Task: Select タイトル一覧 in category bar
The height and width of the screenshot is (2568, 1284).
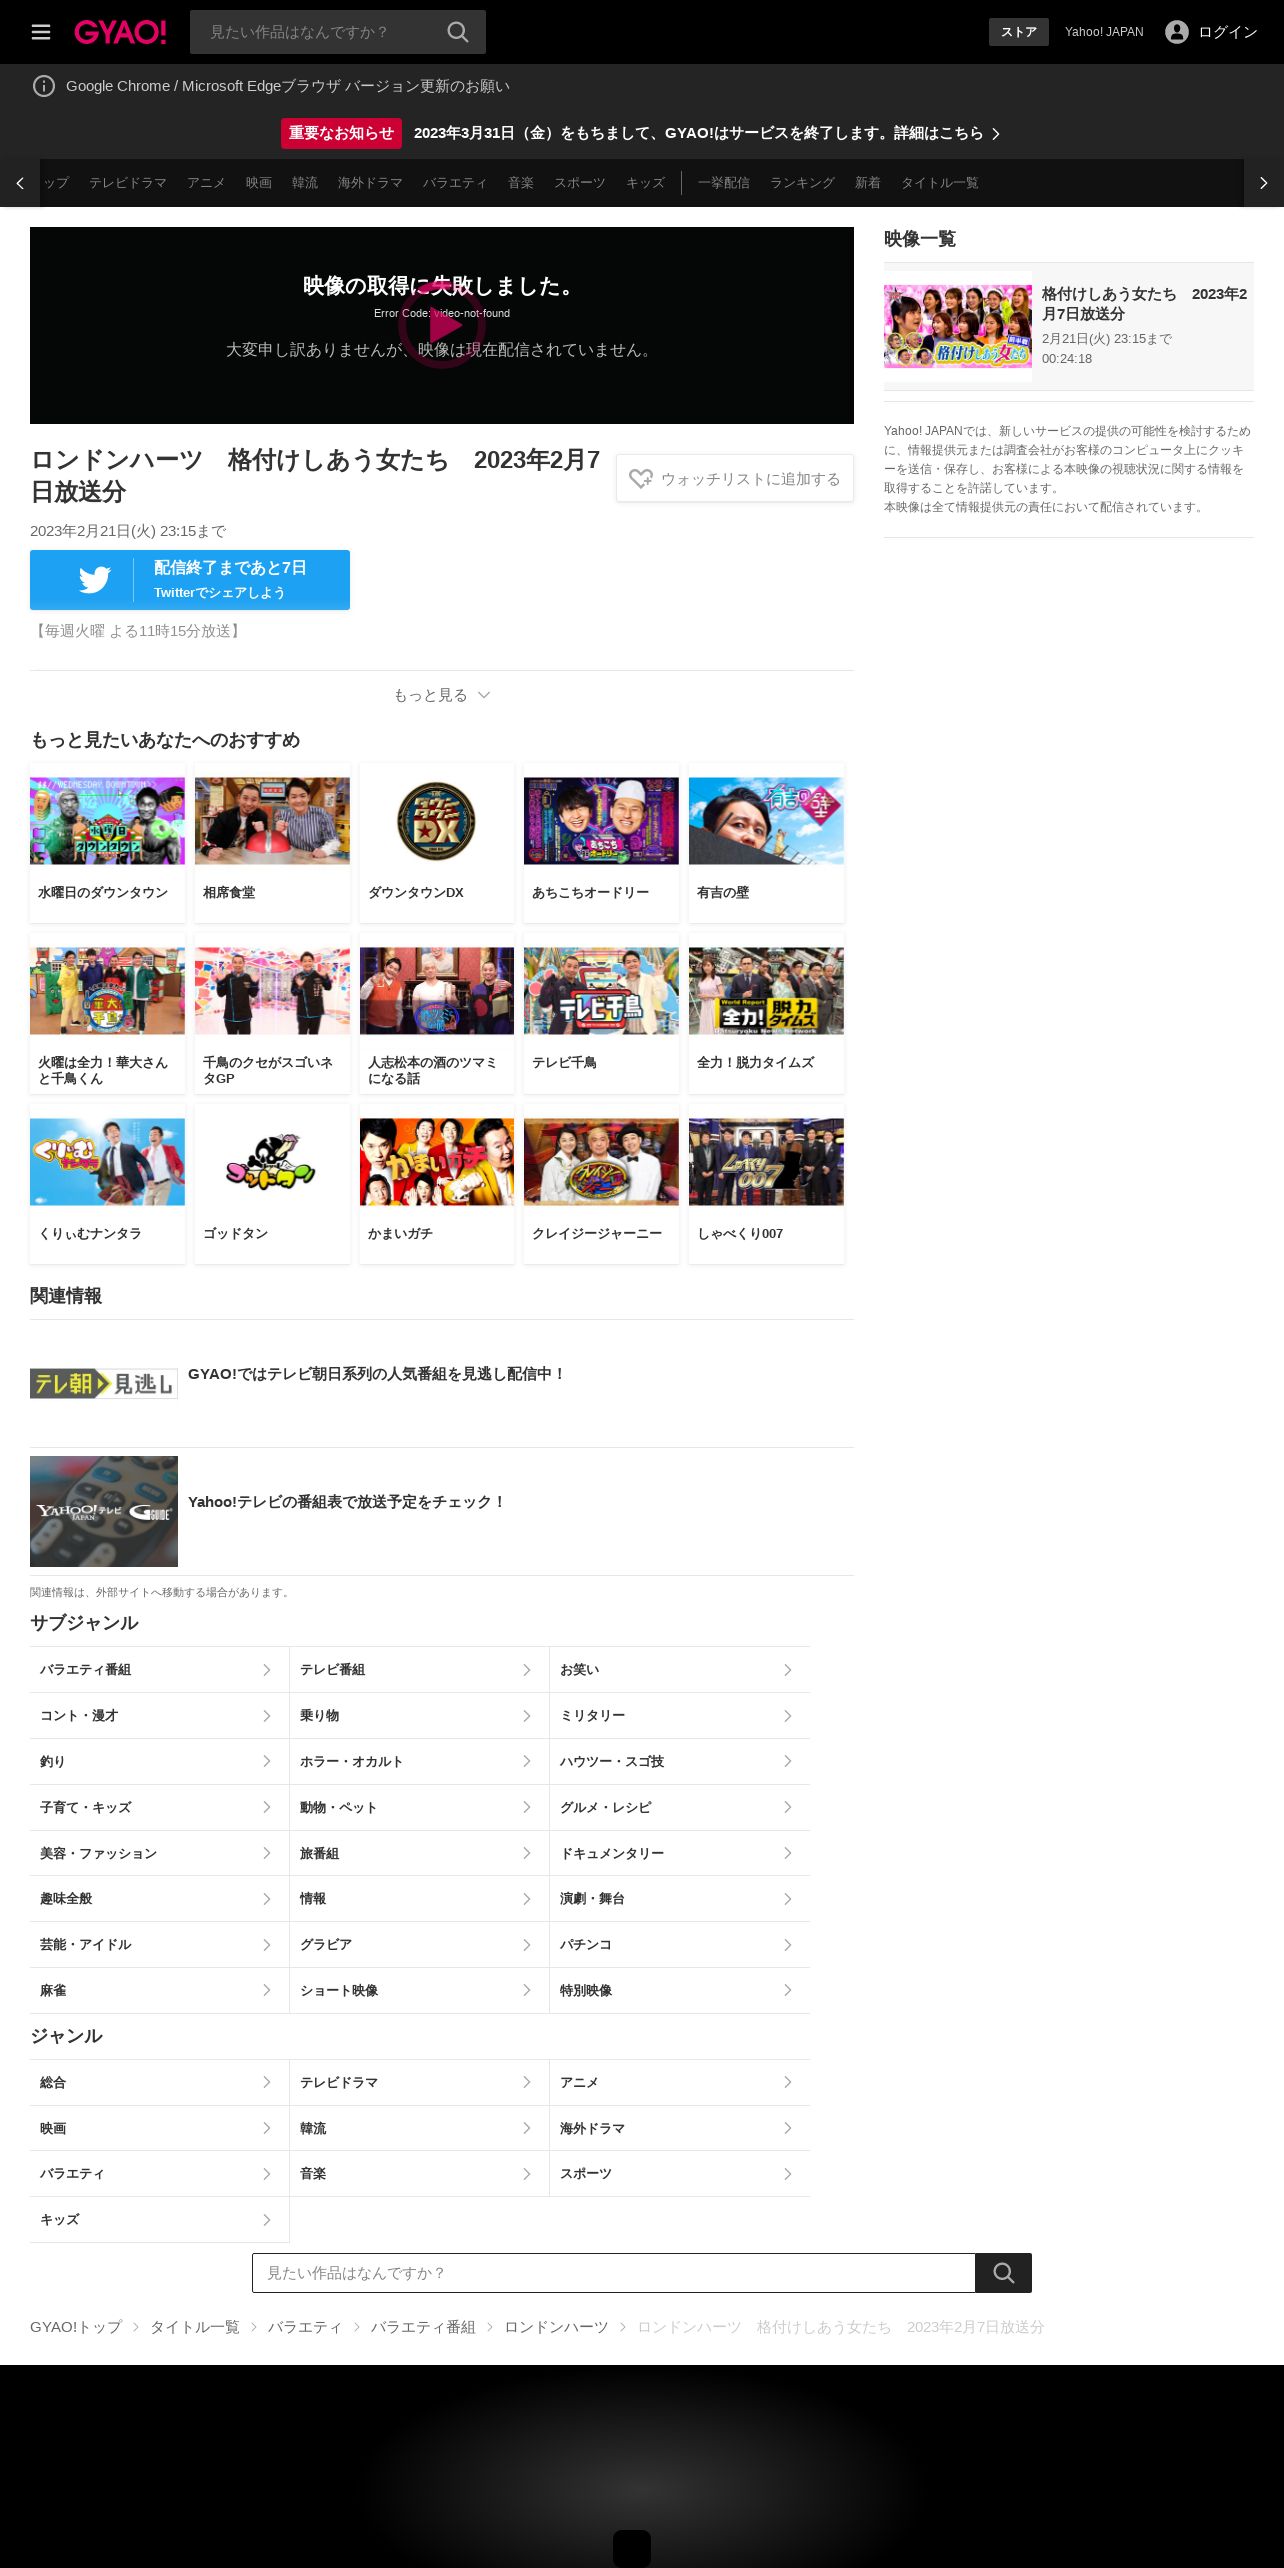Action: click(940, 183)
